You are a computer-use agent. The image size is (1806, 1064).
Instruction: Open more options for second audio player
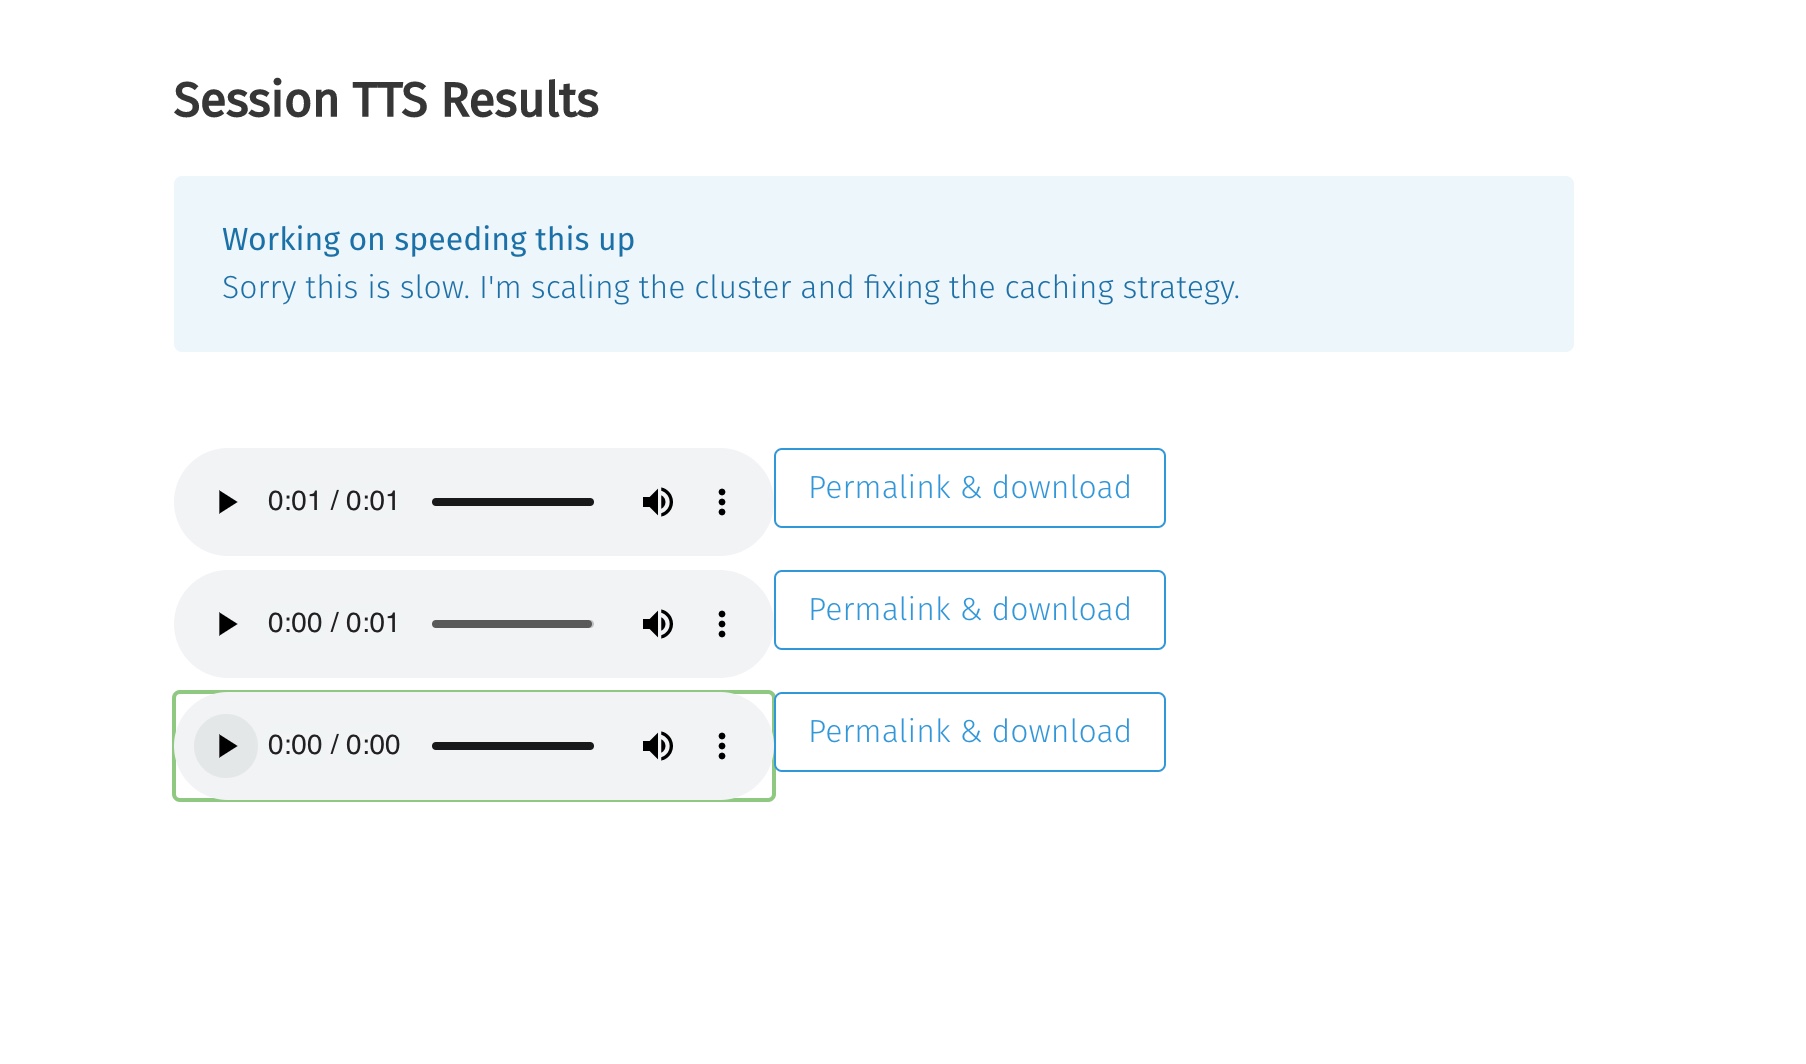(x=722, y=624)
